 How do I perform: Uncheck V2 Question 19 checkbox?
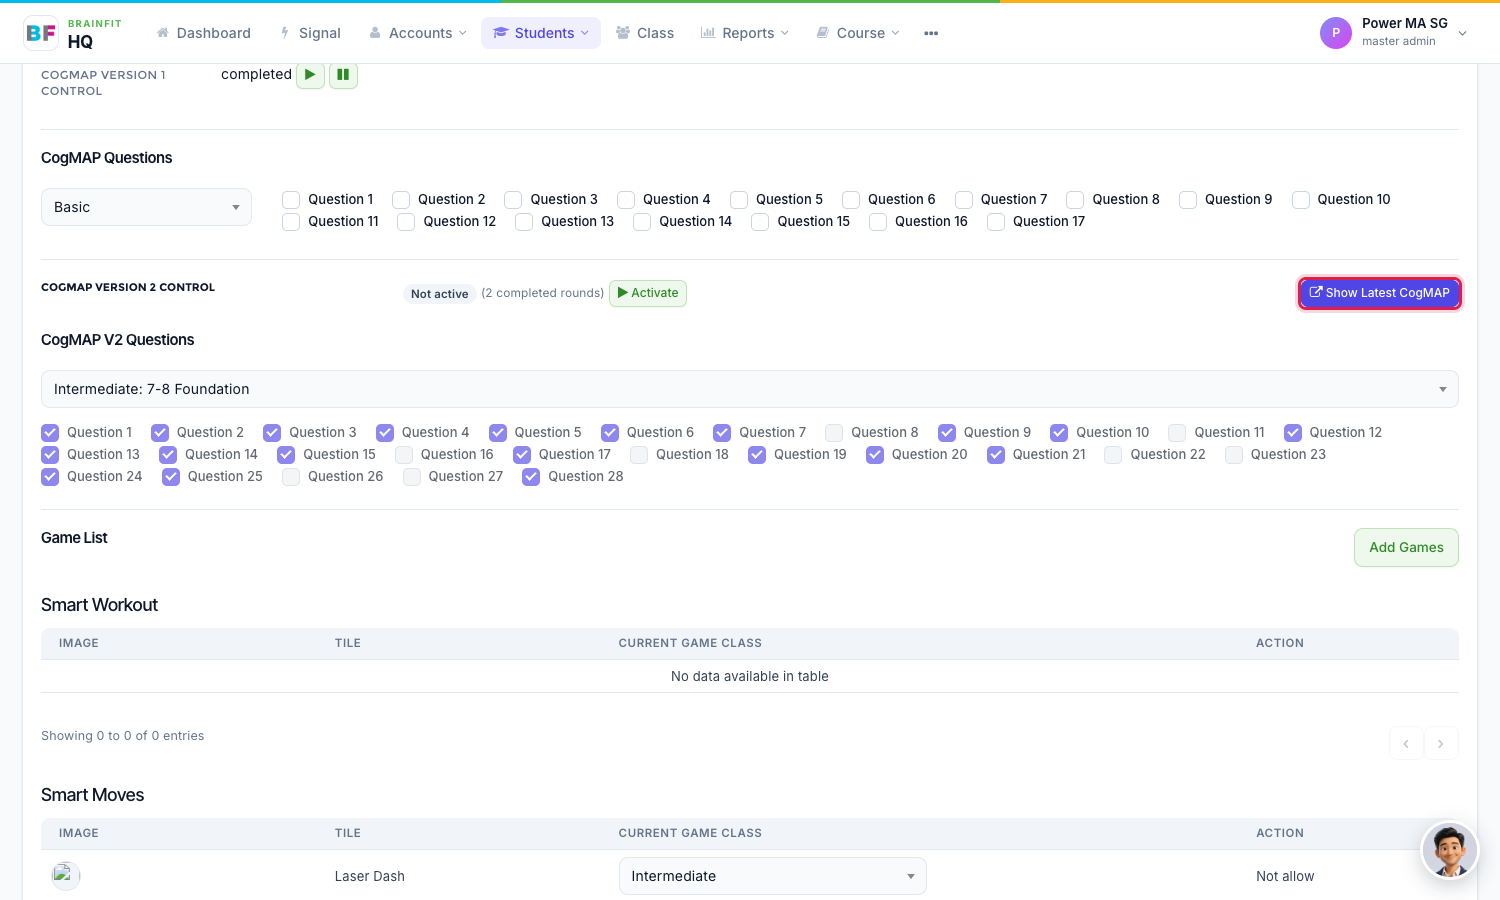click(x=757, y=455)
